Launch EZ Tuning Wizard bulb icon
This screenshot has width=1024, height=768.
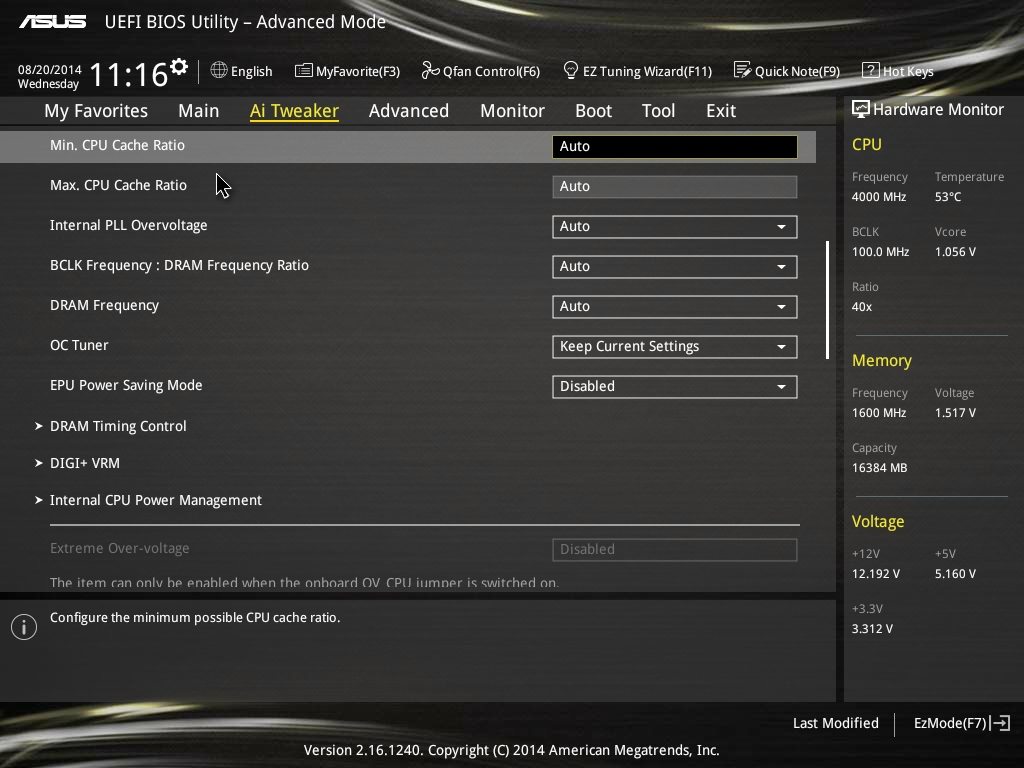coord(570,70)
